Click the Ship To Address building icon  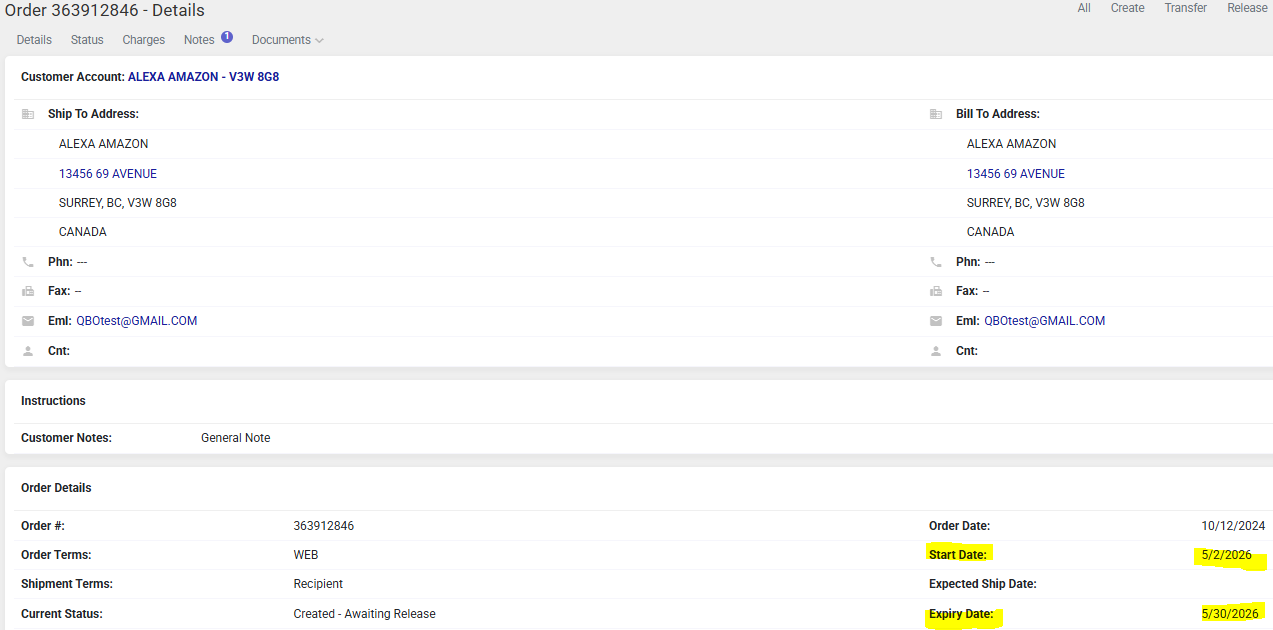click(x=28, y=114)
